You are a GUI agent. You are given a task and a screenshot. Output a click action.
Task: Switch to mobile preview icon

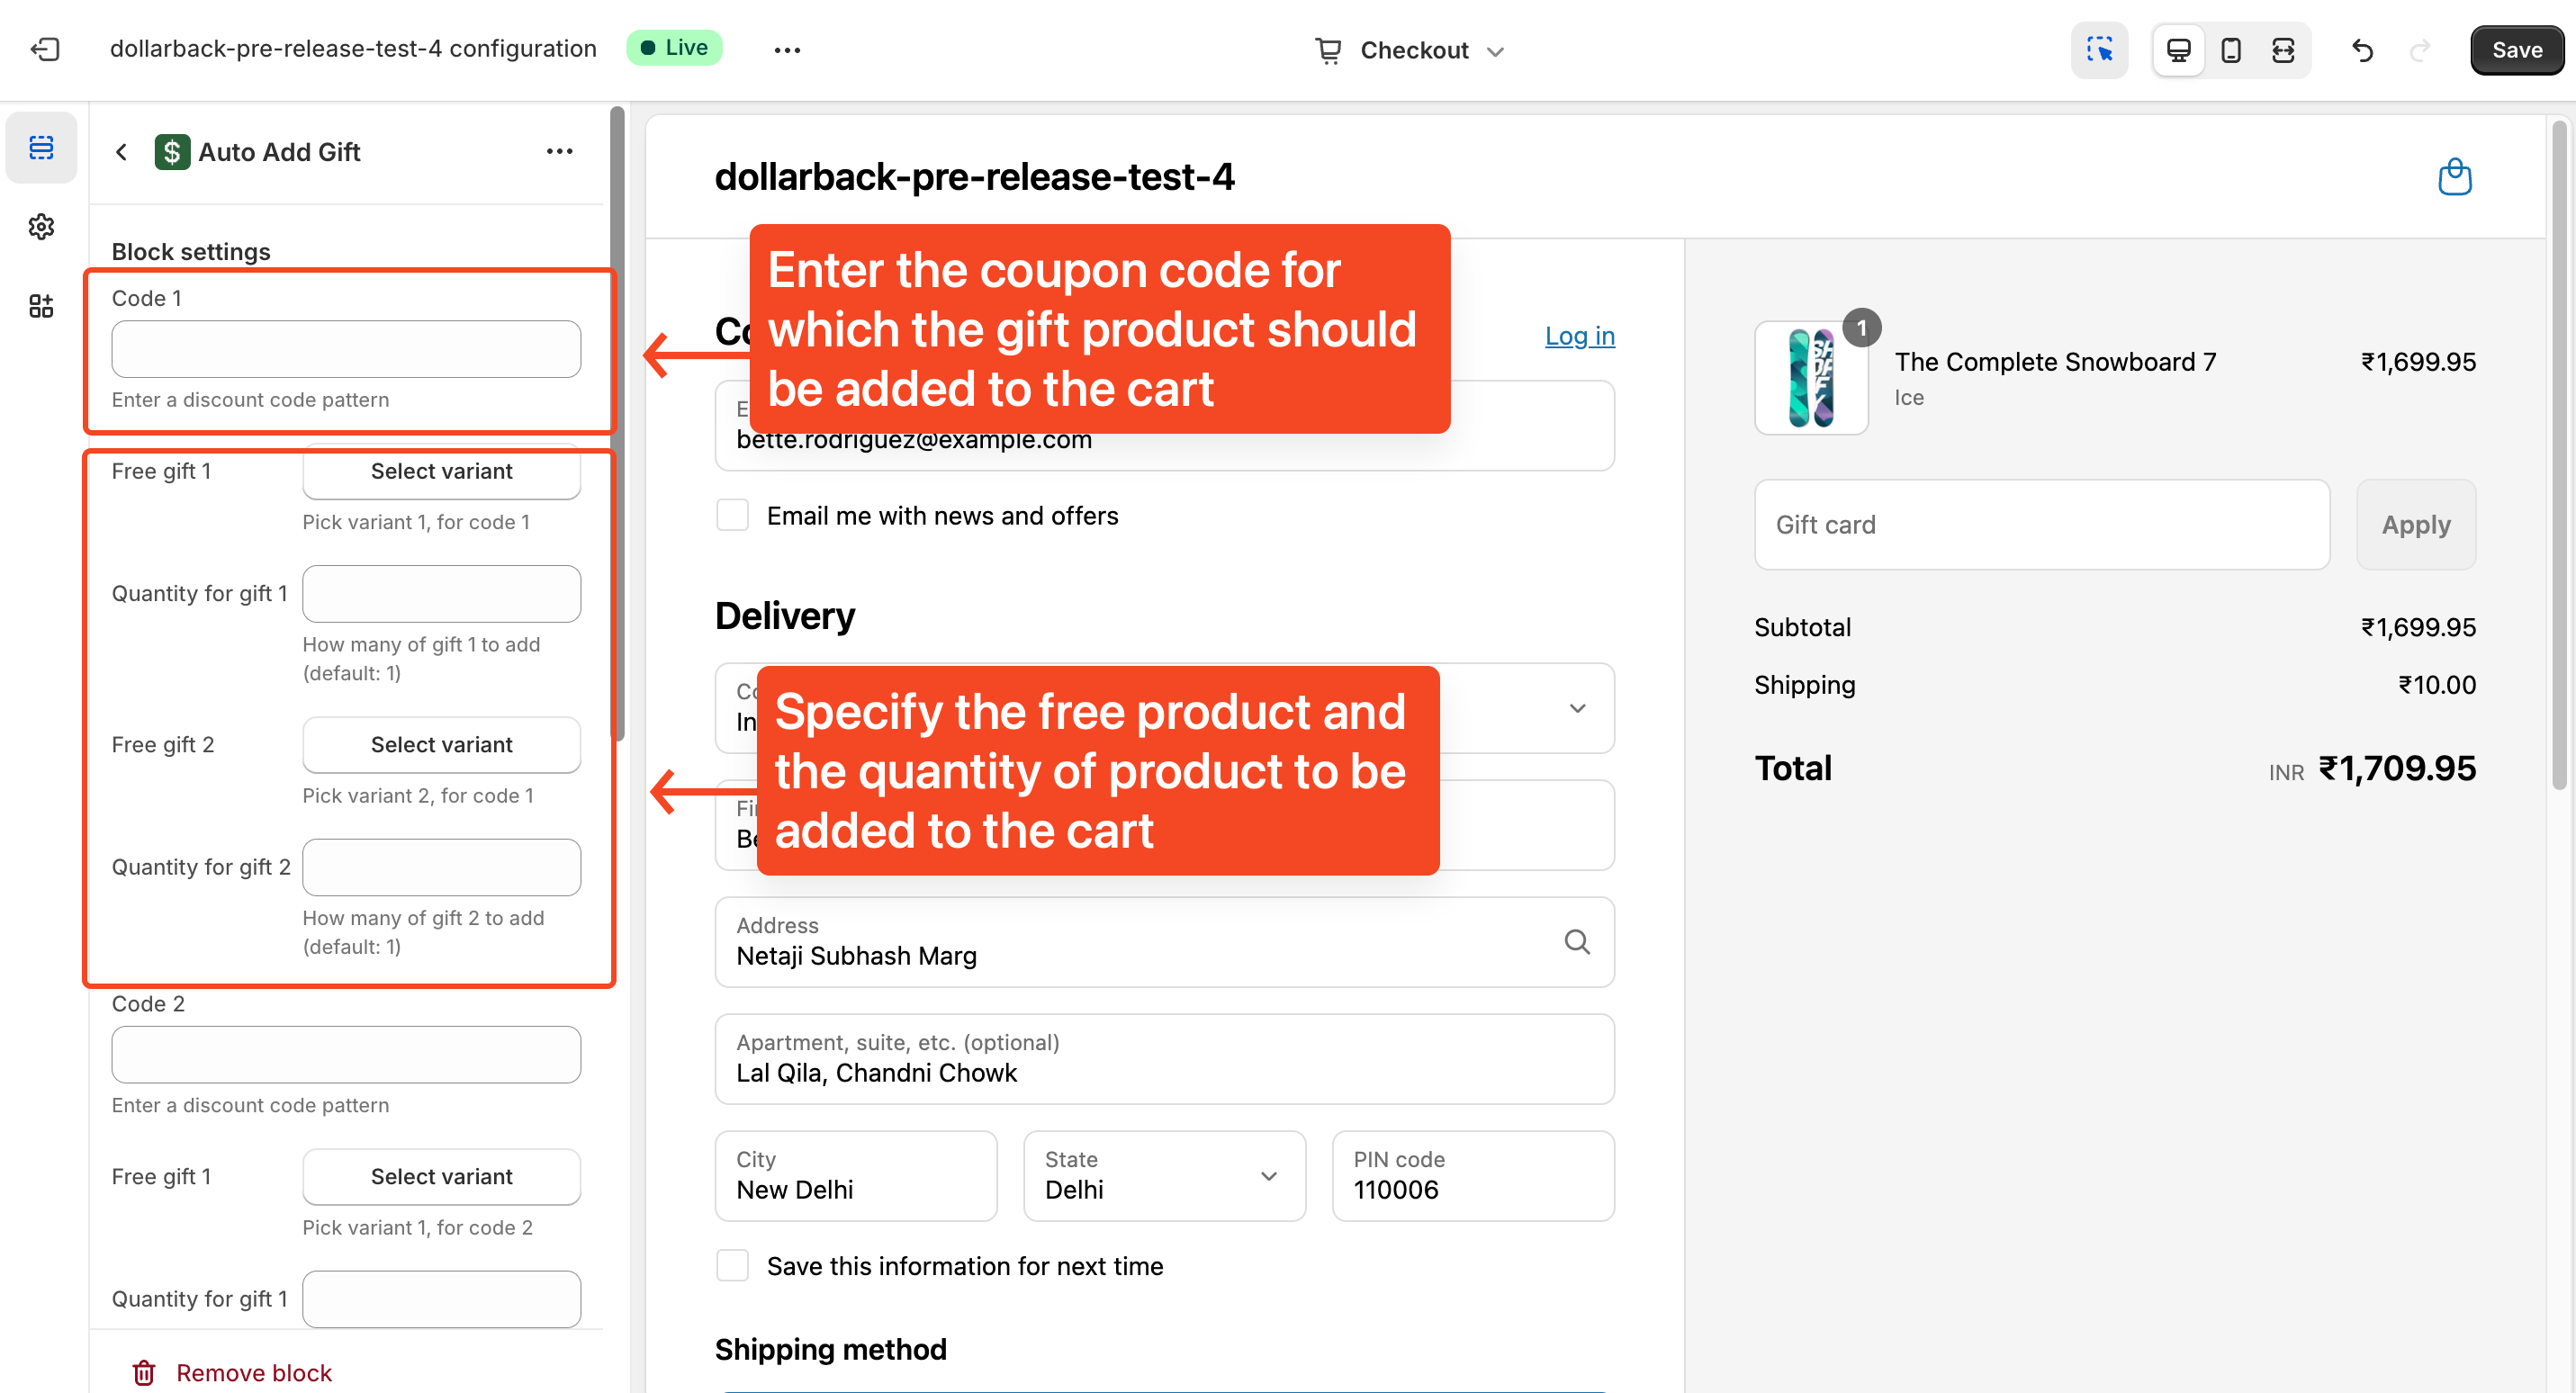point(2231,50)
